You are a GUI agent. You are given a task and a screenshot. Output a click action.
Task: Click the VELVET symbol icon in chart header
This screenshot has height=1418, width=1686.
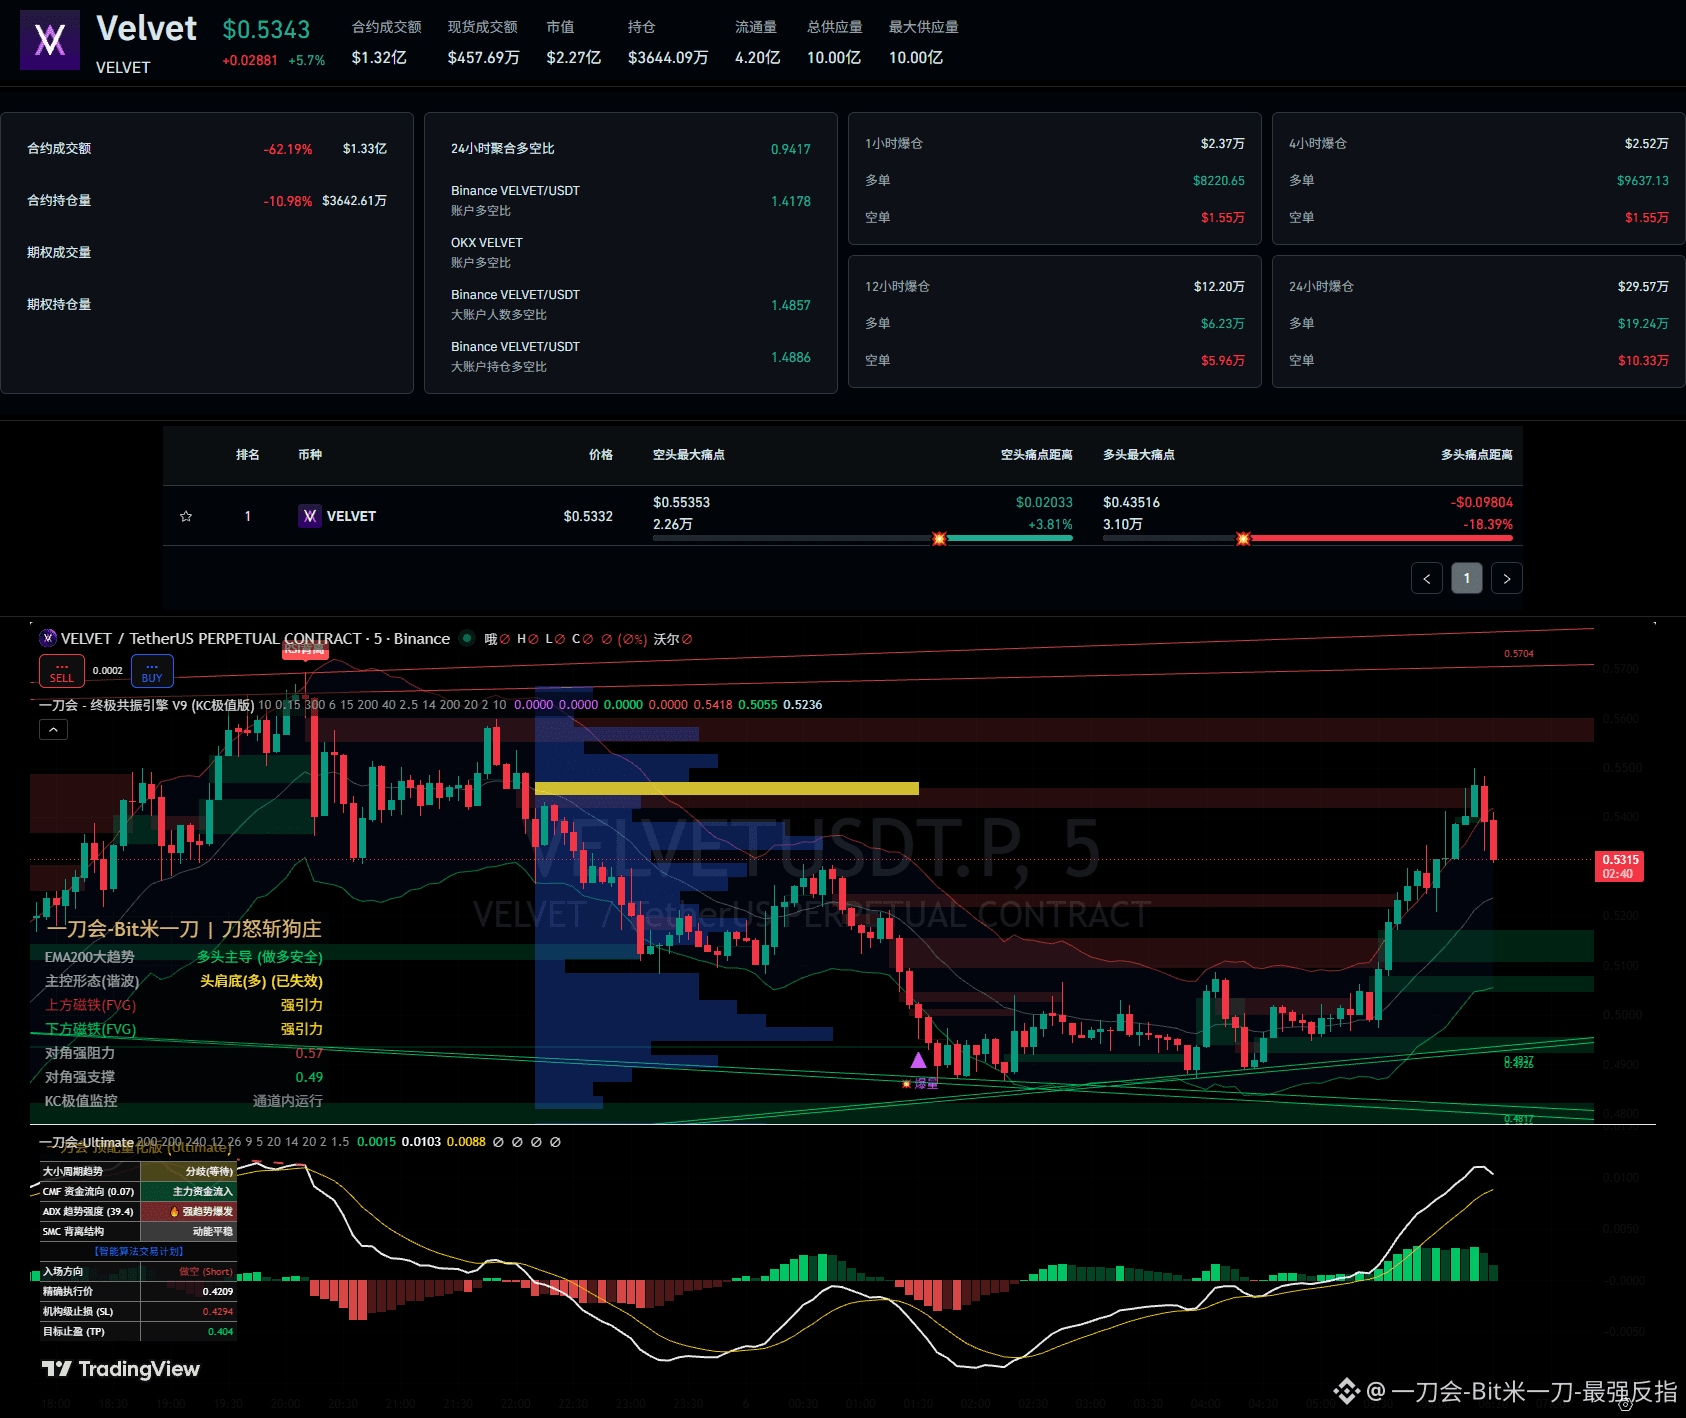point(48,638)
